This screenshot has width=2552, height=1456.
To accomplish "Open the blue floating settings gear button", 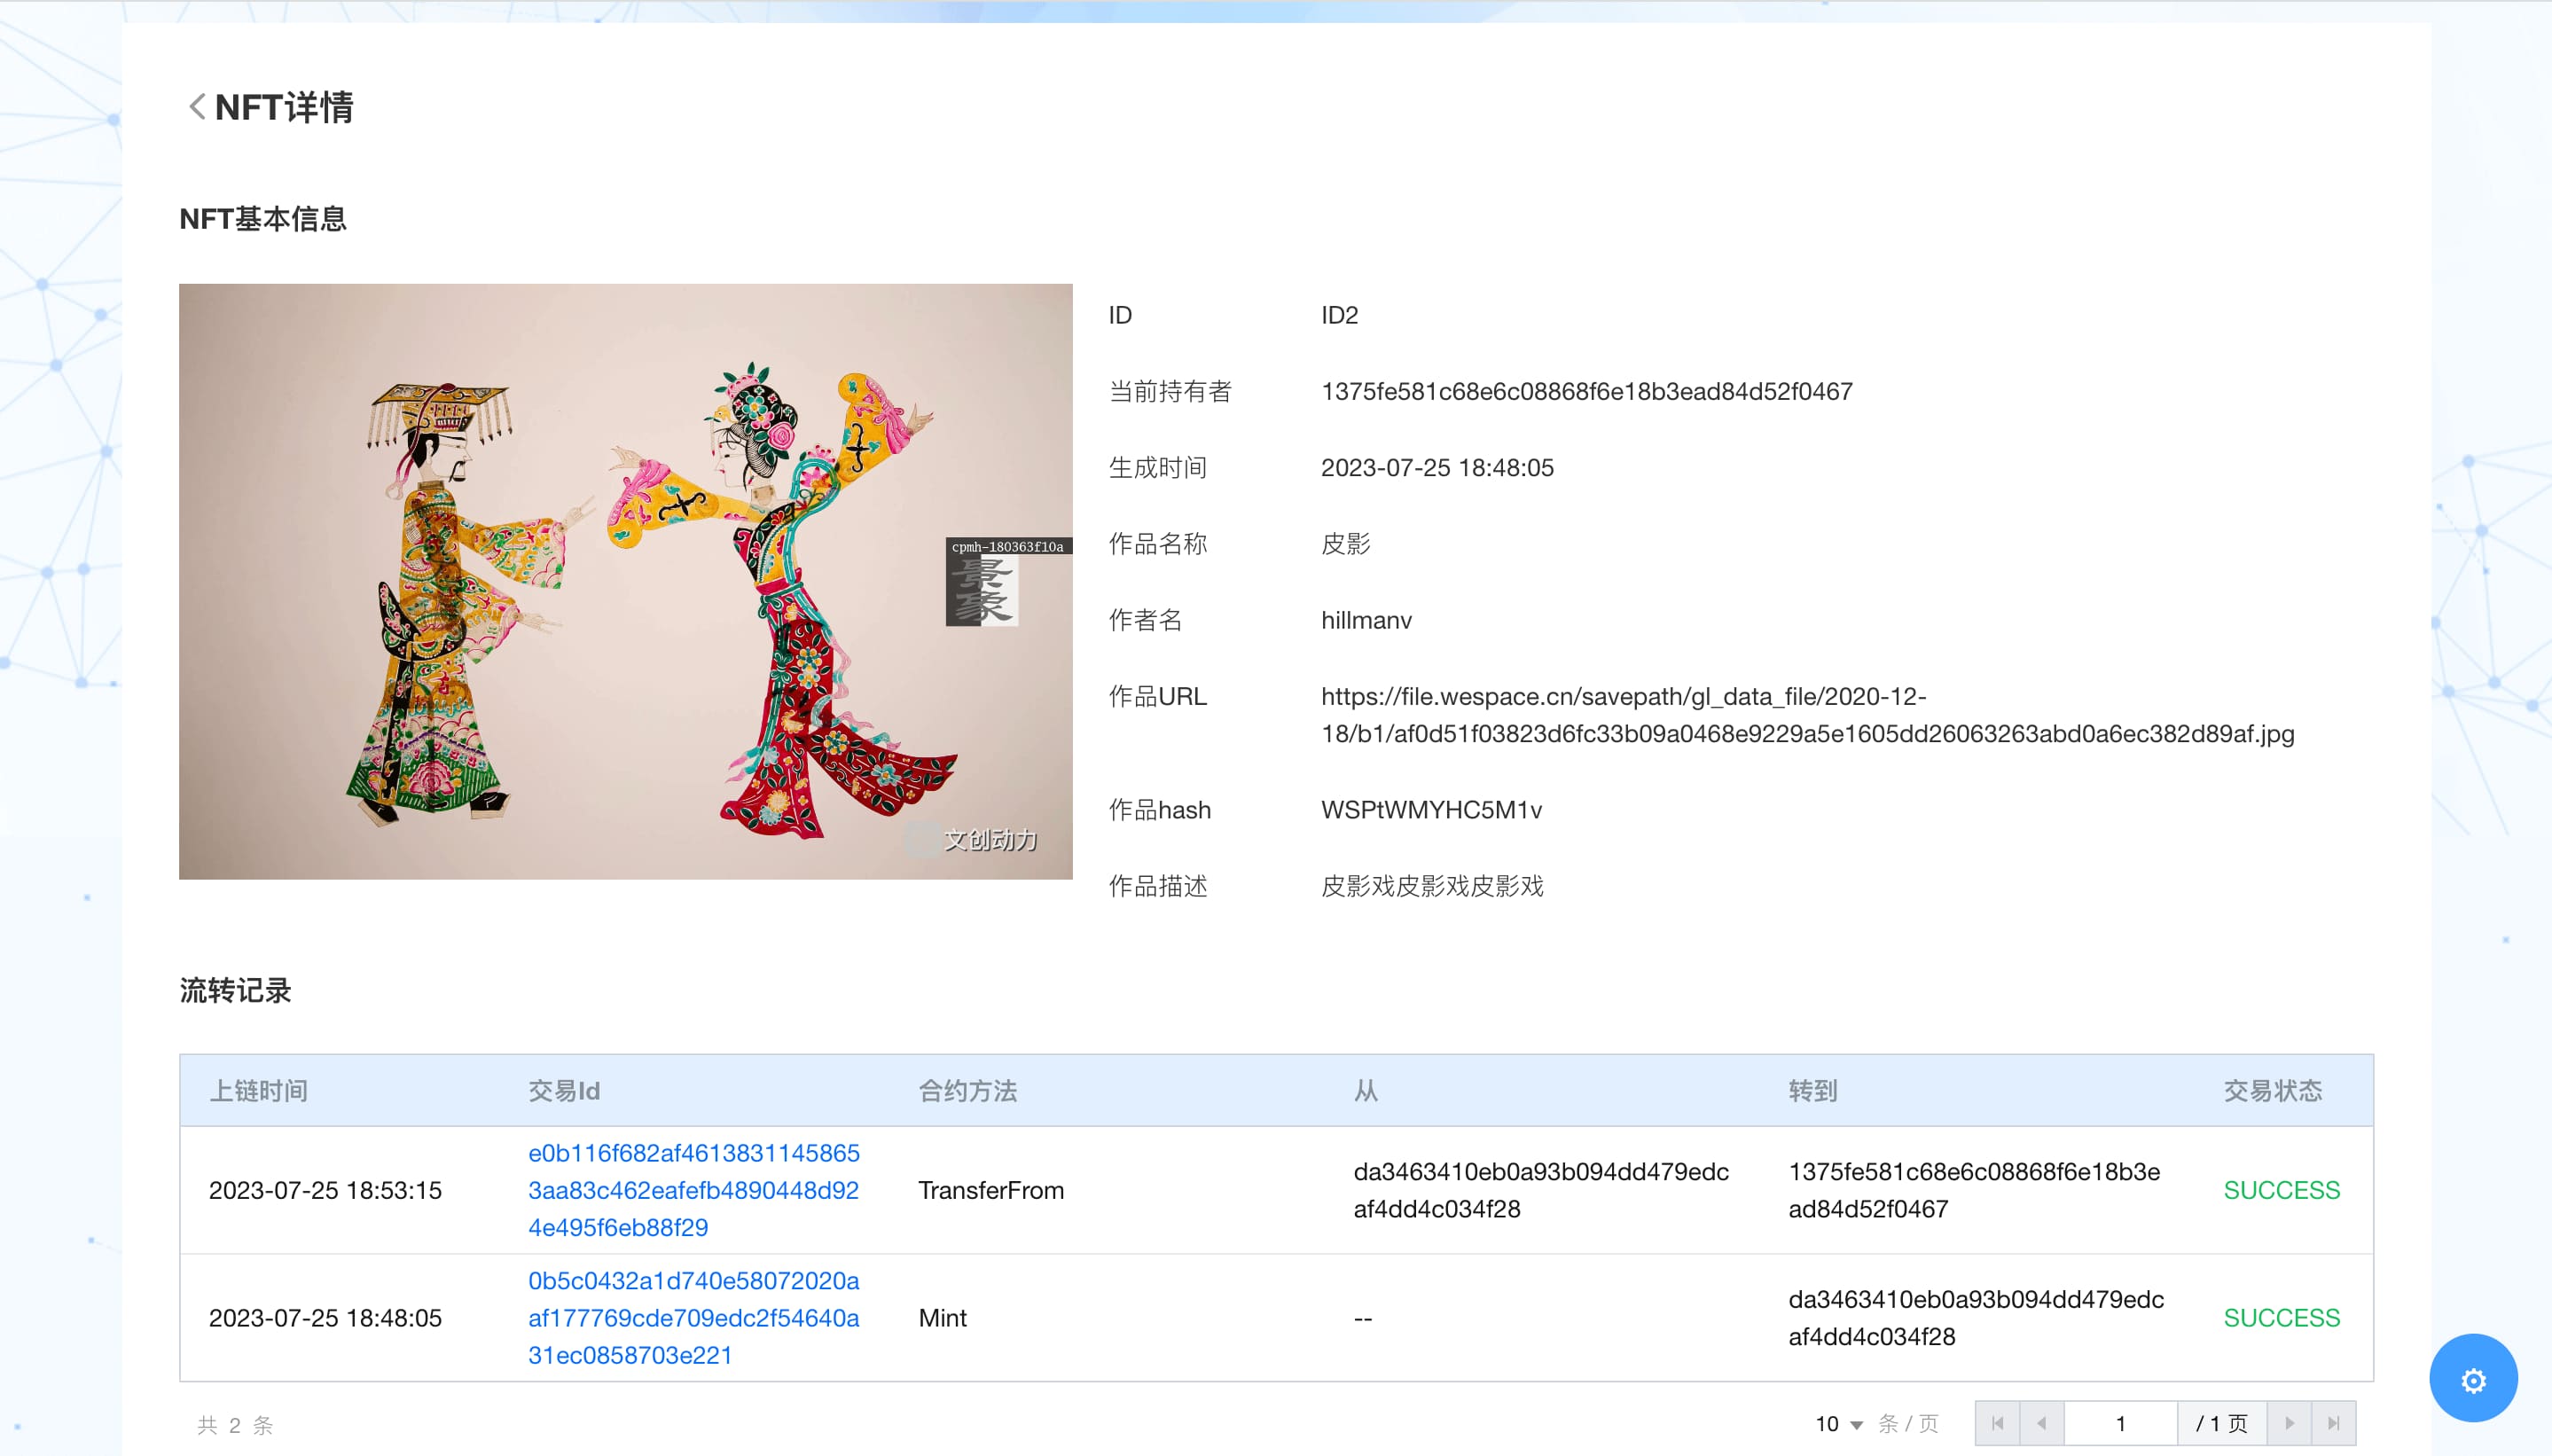I will click(2472, 1379).
